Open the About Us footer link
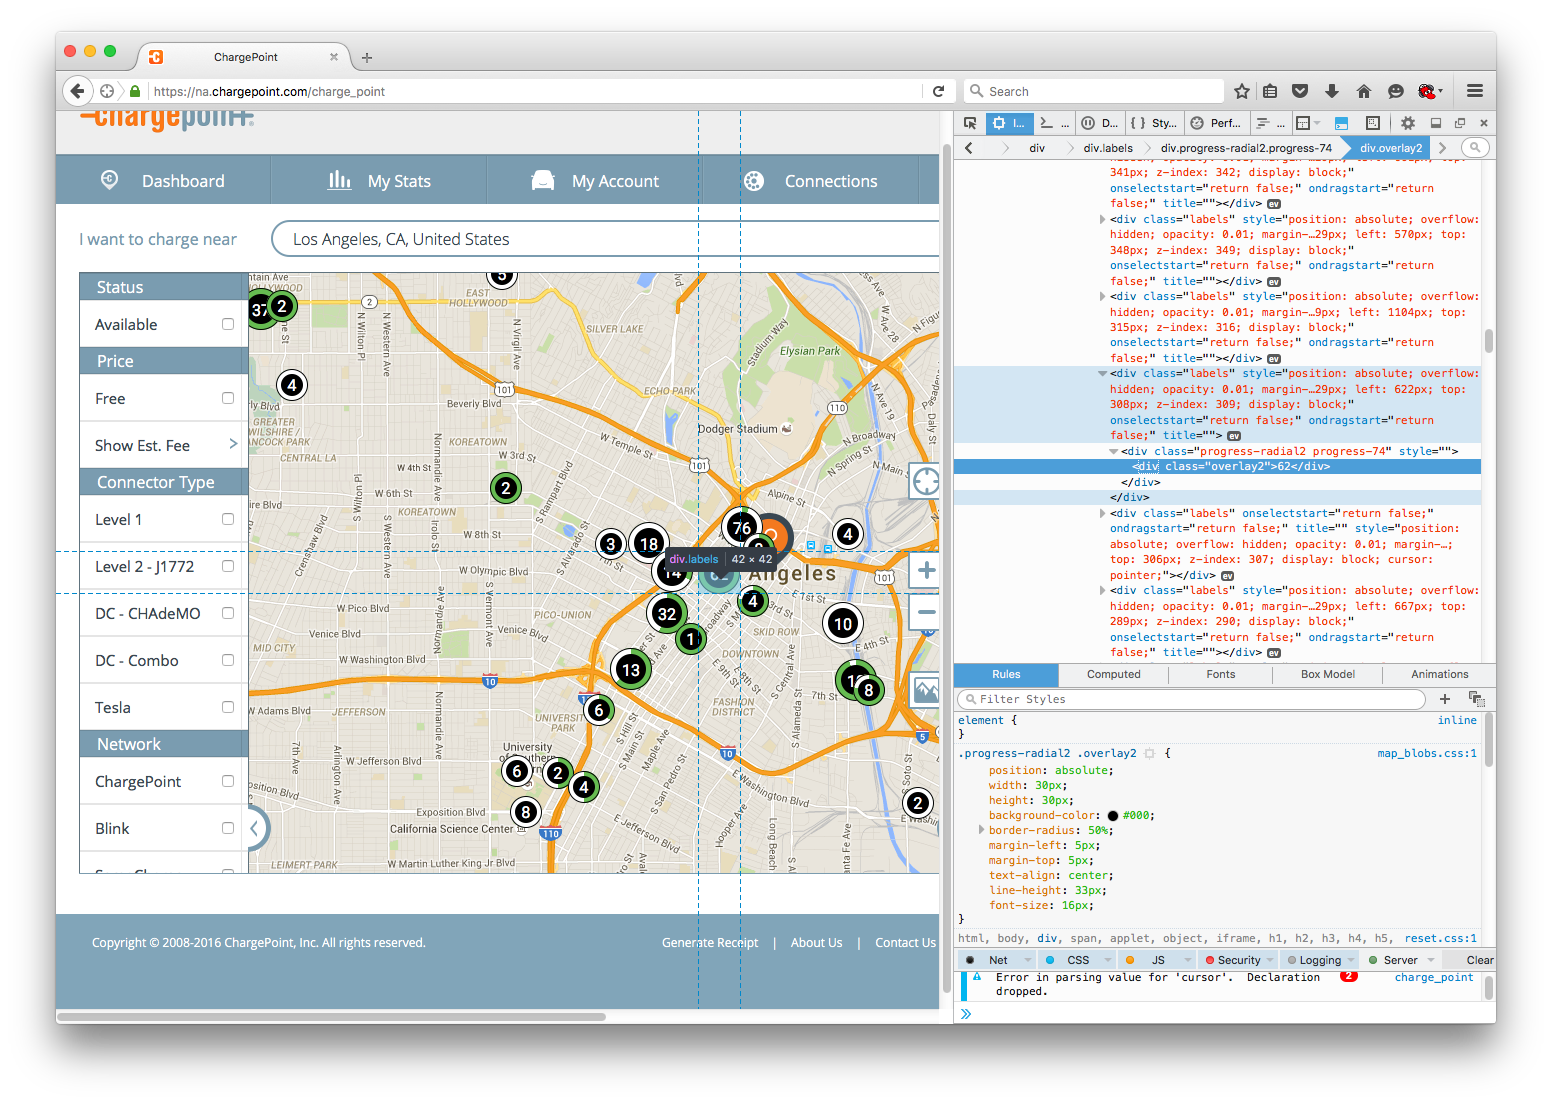The height and width of the screenshot is (1104, 1552). 816,943
